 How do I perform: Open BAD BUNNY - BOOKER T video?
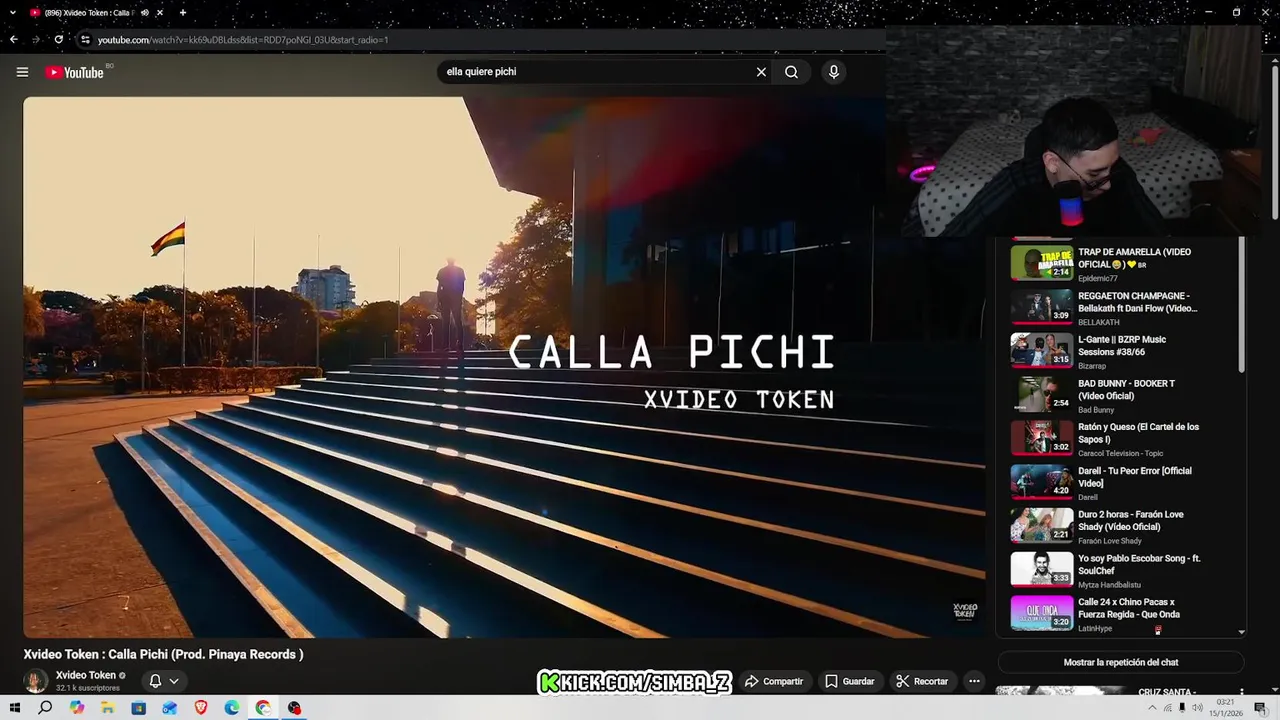[1120, 395]
